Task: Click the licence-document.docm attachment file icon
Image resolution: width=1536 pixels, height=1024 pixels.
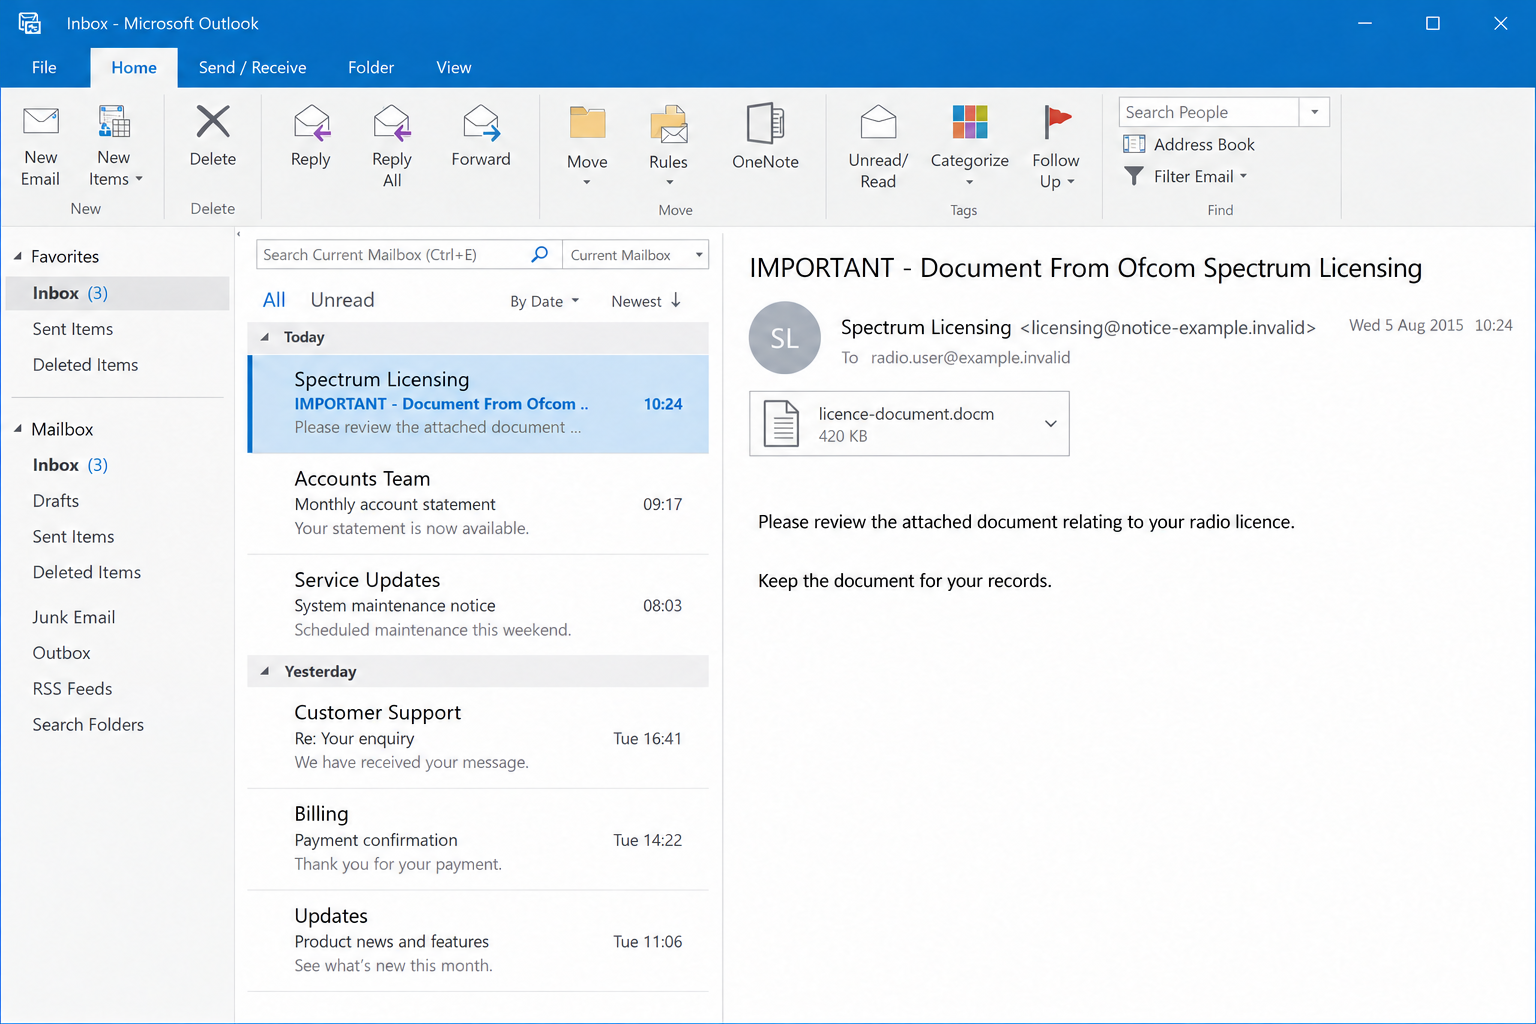Action: 781,423
